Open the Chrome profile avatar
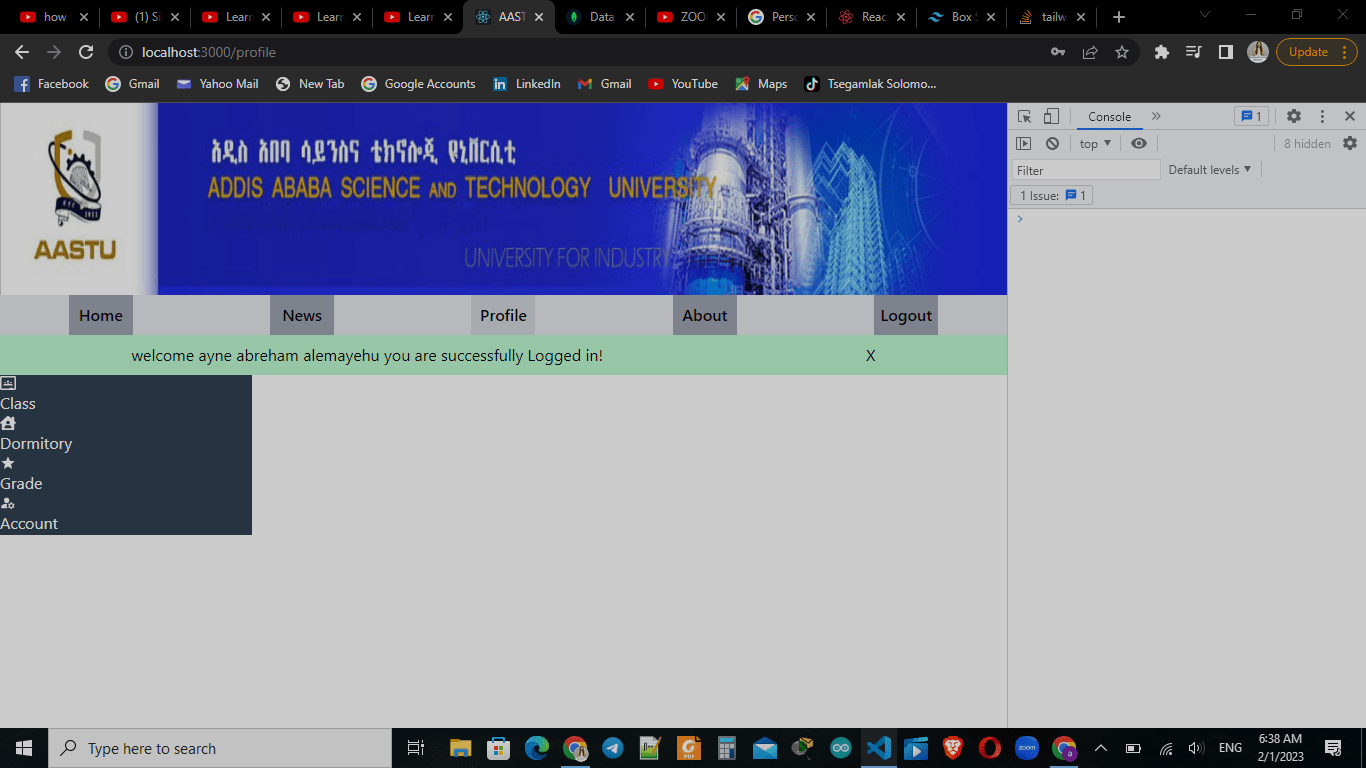 pos(1258,52)
